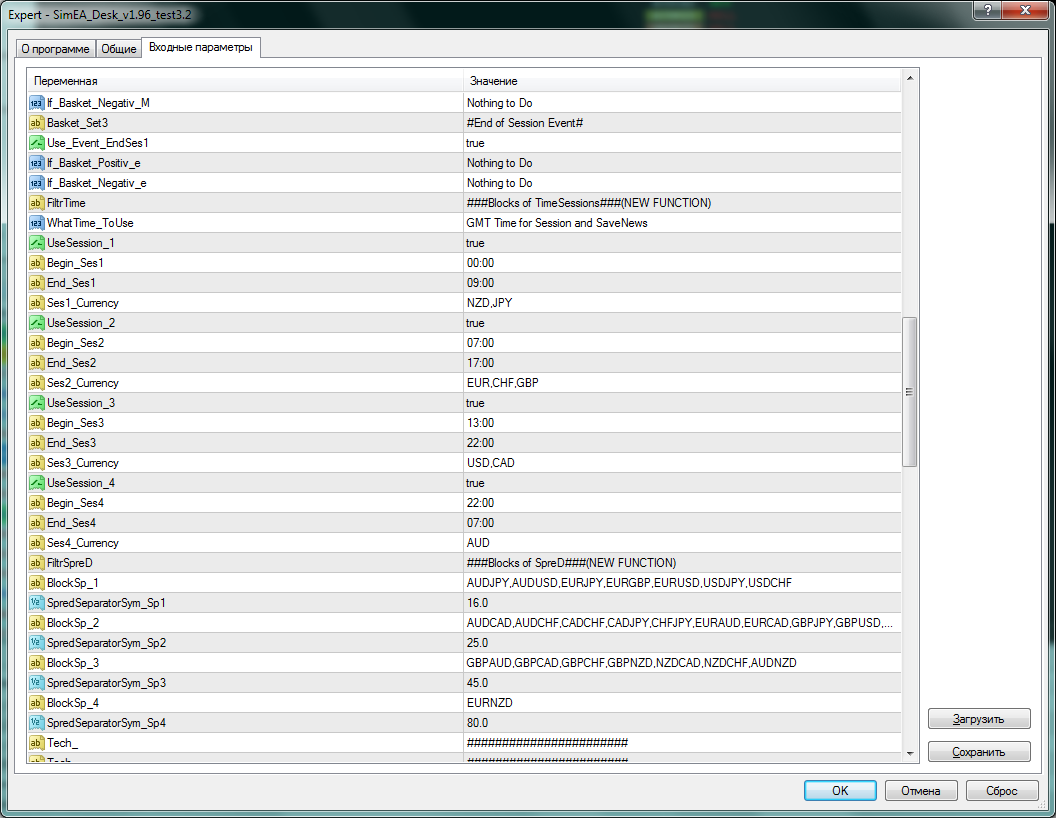Click the integer icon next to If_Basket_Positiv_e
1056x818 pixels.
[x=36, y=163]
